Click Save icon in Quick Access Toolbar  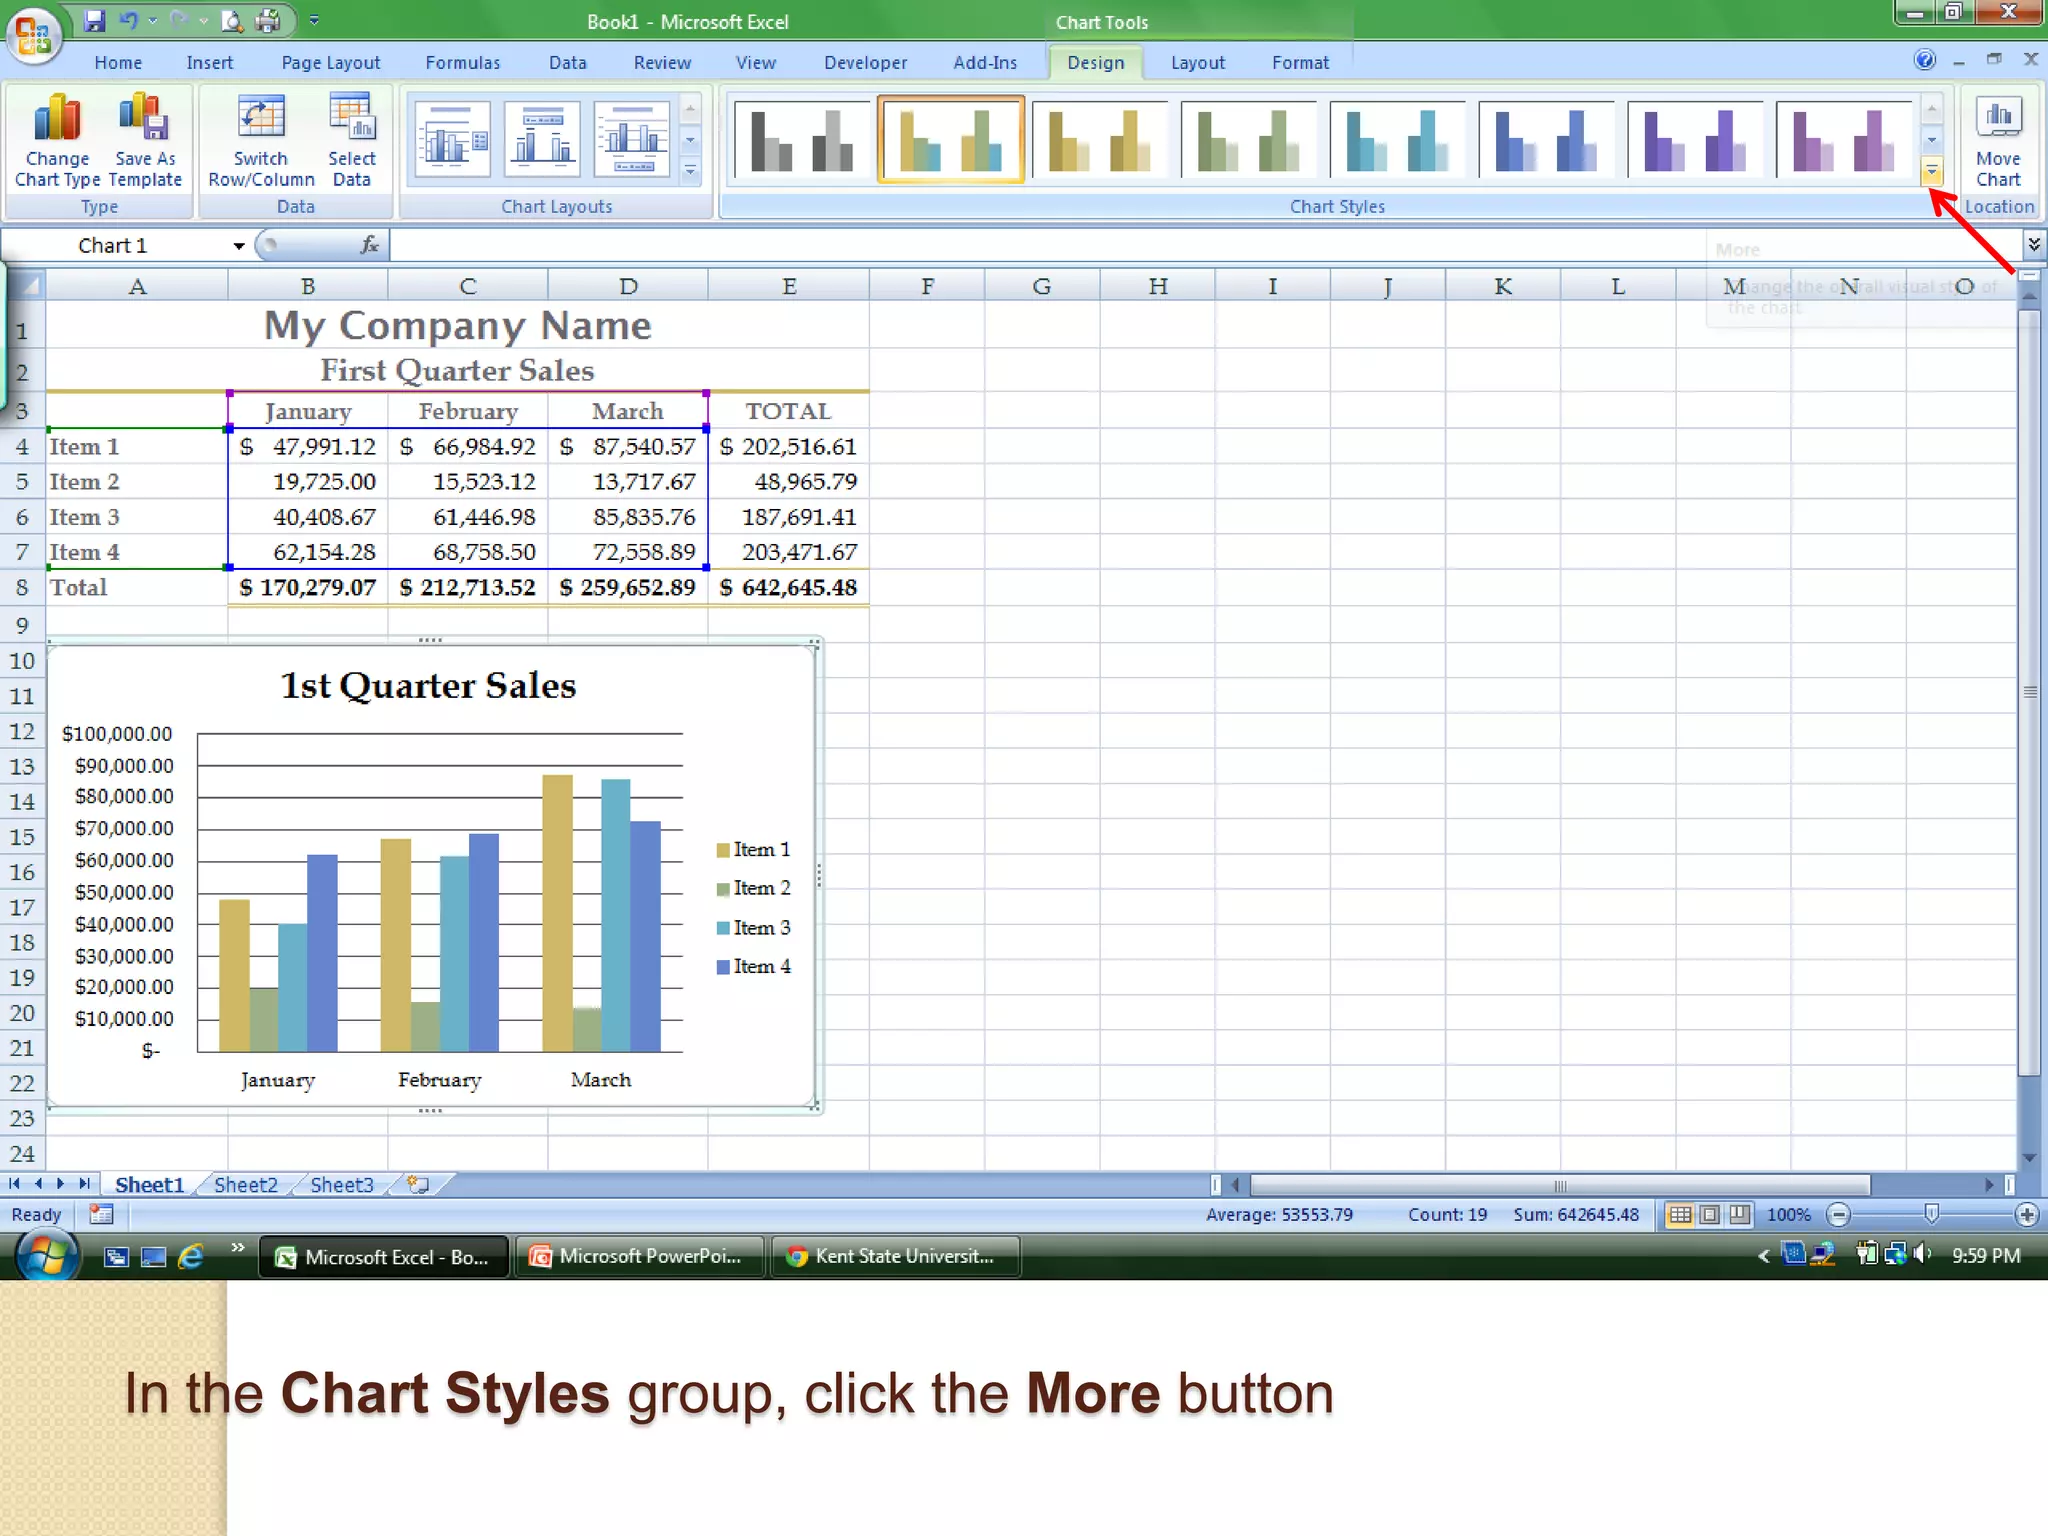coord(94,20)
